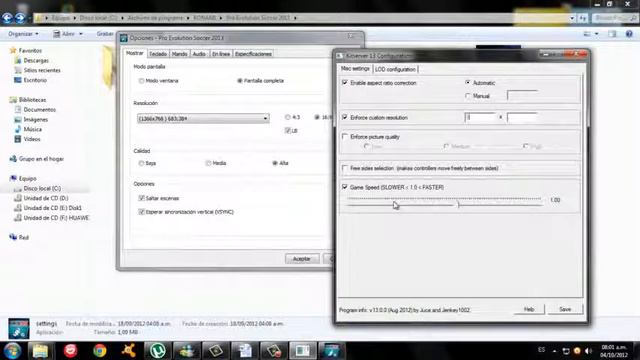Image resolution: width=640 pixels, height=360 pixels.
Task: Launch Google Chrome from the taskbar
Action: coord(100,351)
